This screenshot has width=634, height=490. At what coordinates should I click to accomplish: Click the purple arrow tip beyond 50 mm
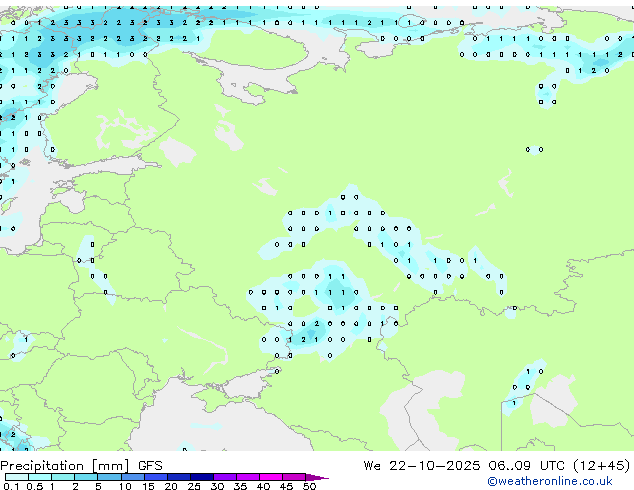pyautogui.click(x=317, y=477)
